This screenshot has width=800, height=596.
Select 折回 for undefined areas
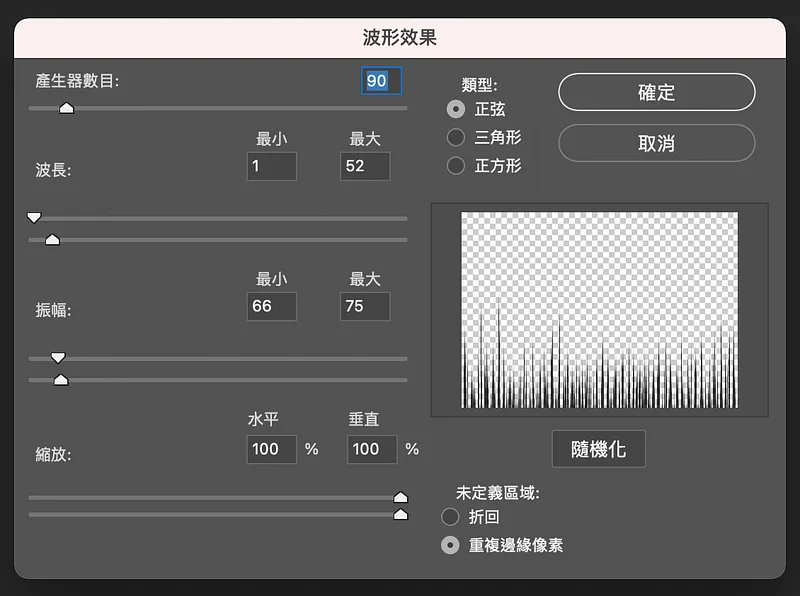[450, 517]
